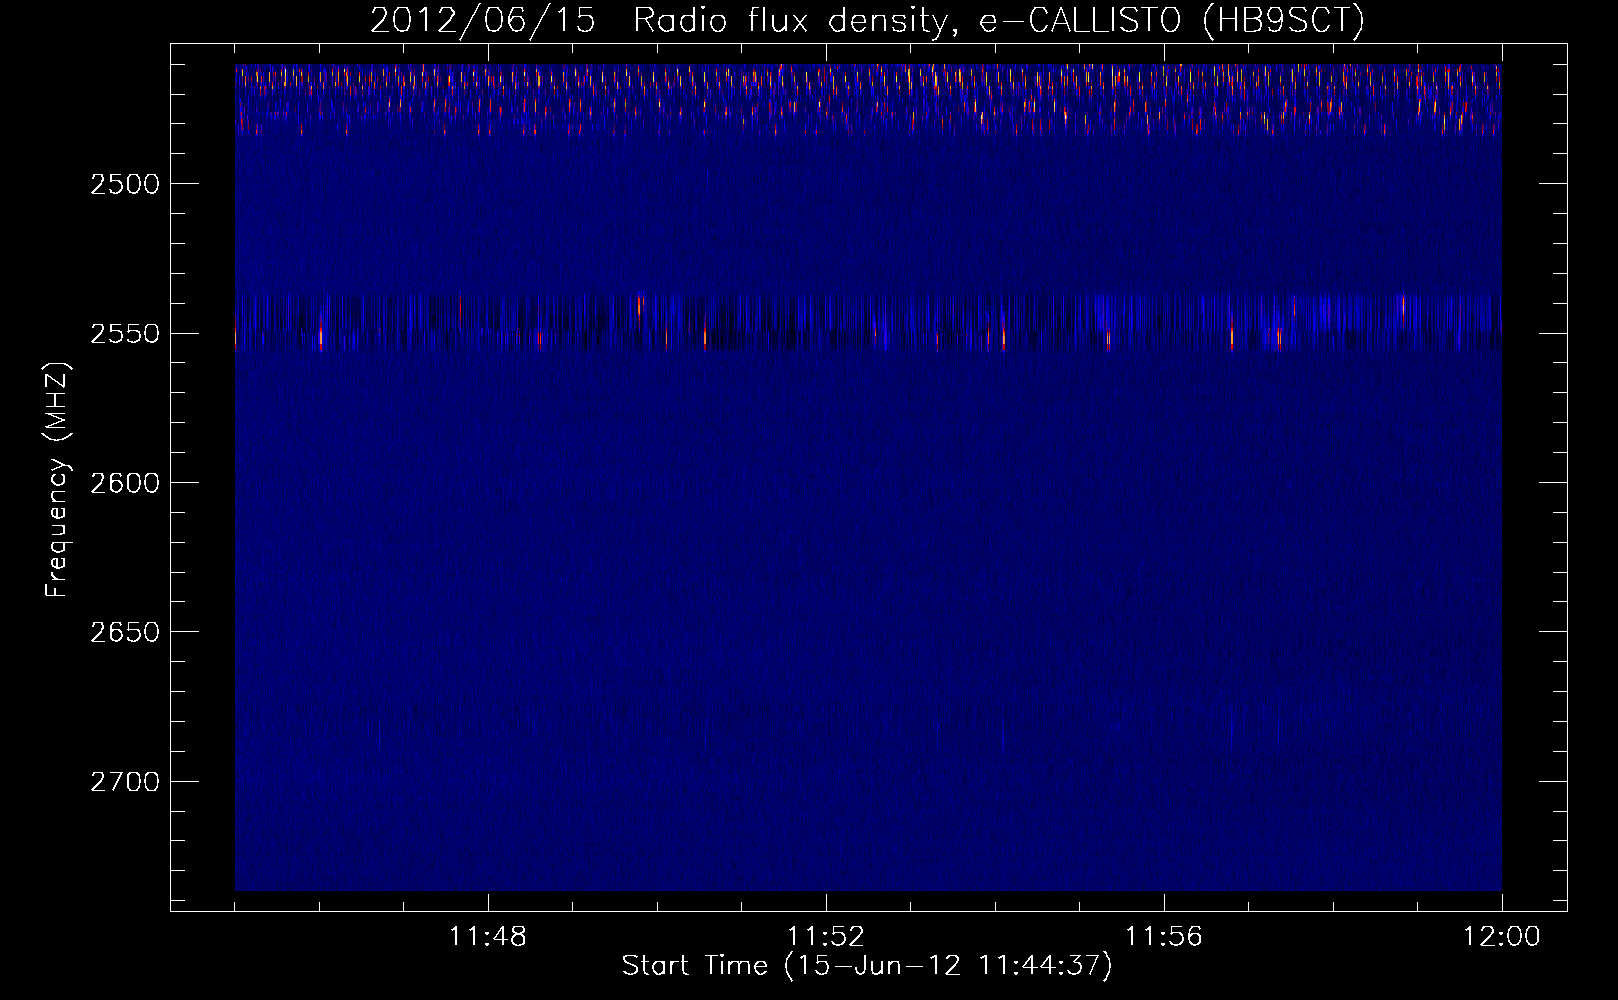Click the 11:52 time axis label
The height and width of the screenshot is (1000, 1618).
click(826, 937)
